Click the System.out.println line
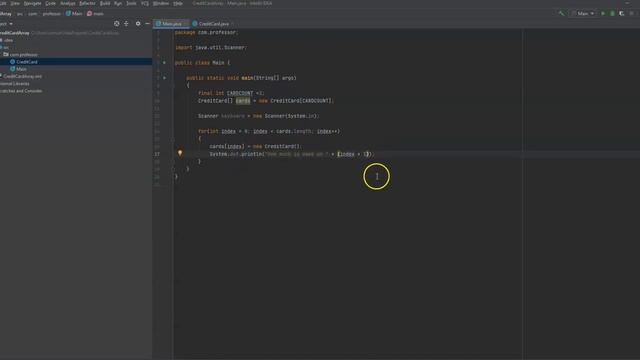The width and height of the screenshot is (640, 360). click(x=291, y=154)
